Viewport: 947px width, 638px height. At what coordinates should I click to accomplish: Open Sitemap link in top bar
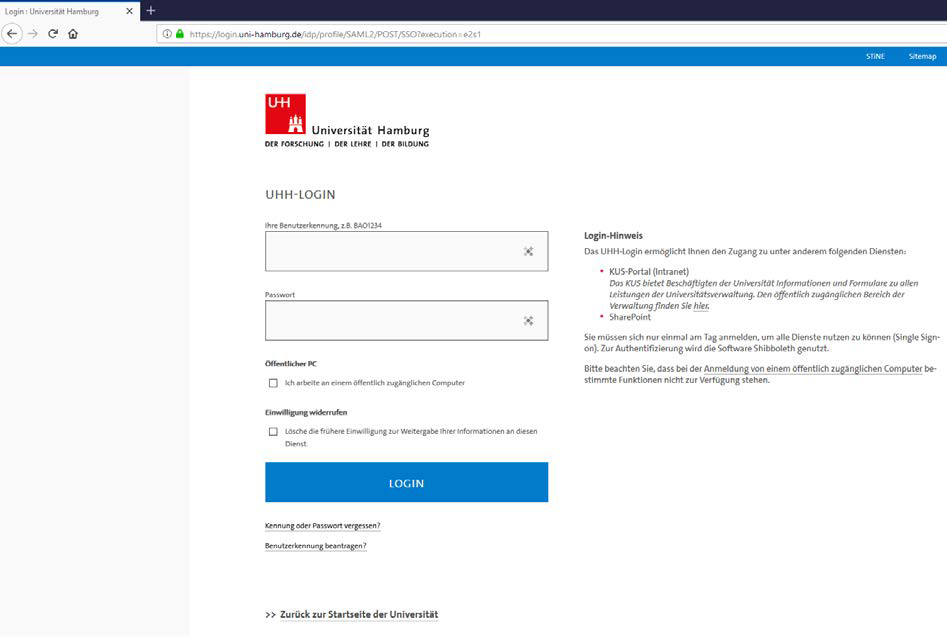(x=922, y=56)
